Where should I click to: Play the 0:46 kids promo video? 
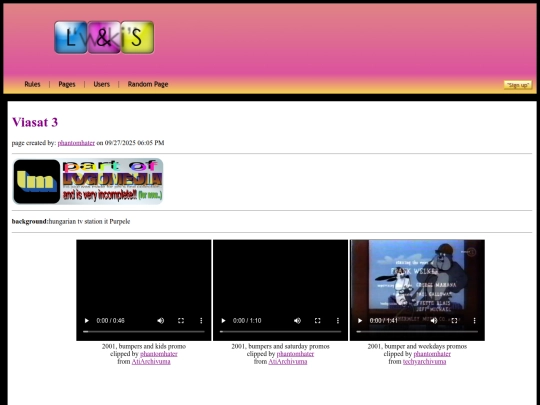pyautogui.click(x=86, y=321)
